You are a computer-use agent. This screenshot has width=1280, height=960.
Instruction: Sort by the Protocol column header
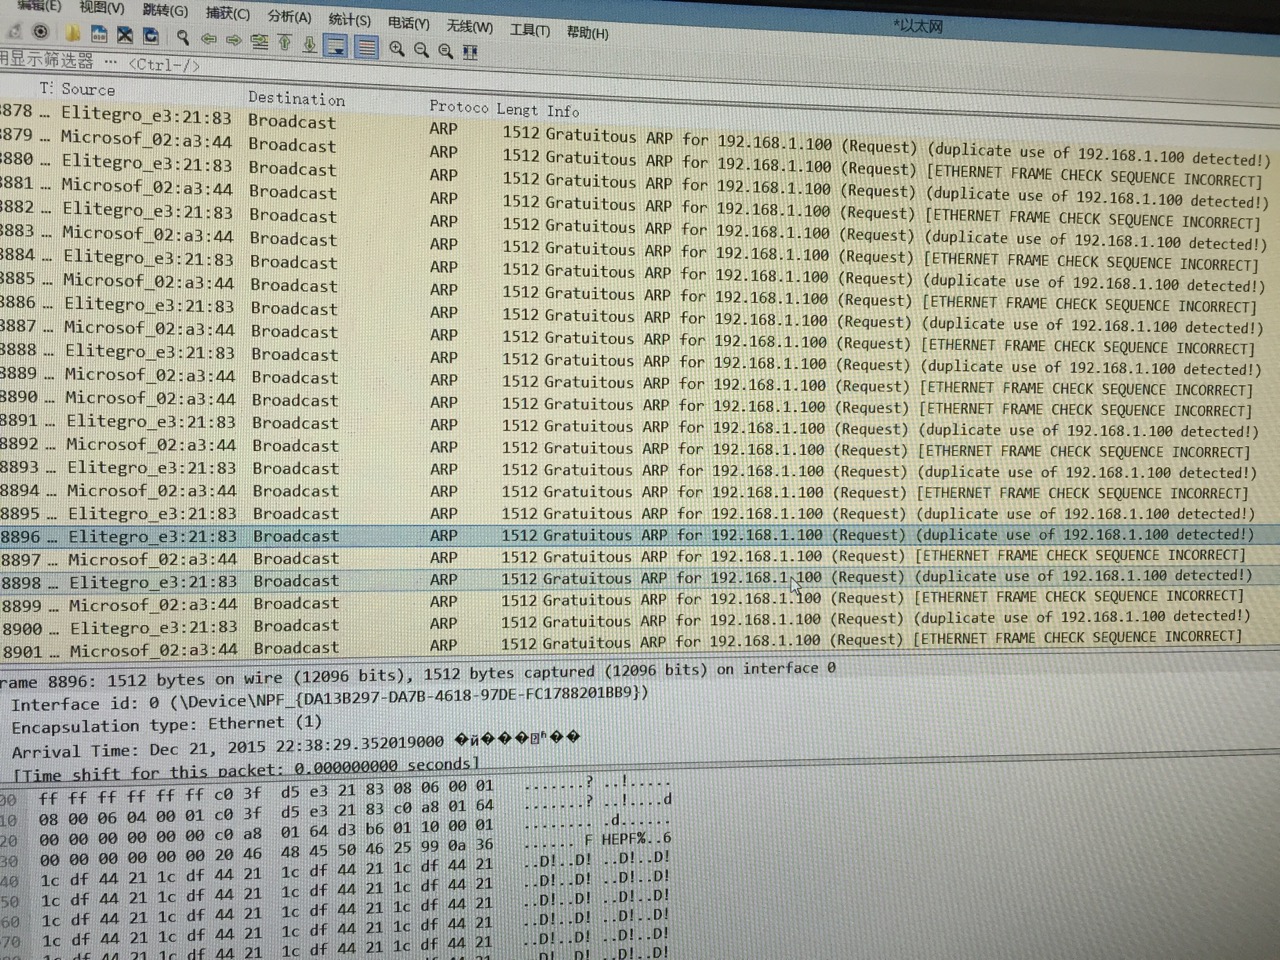[459, 106]
